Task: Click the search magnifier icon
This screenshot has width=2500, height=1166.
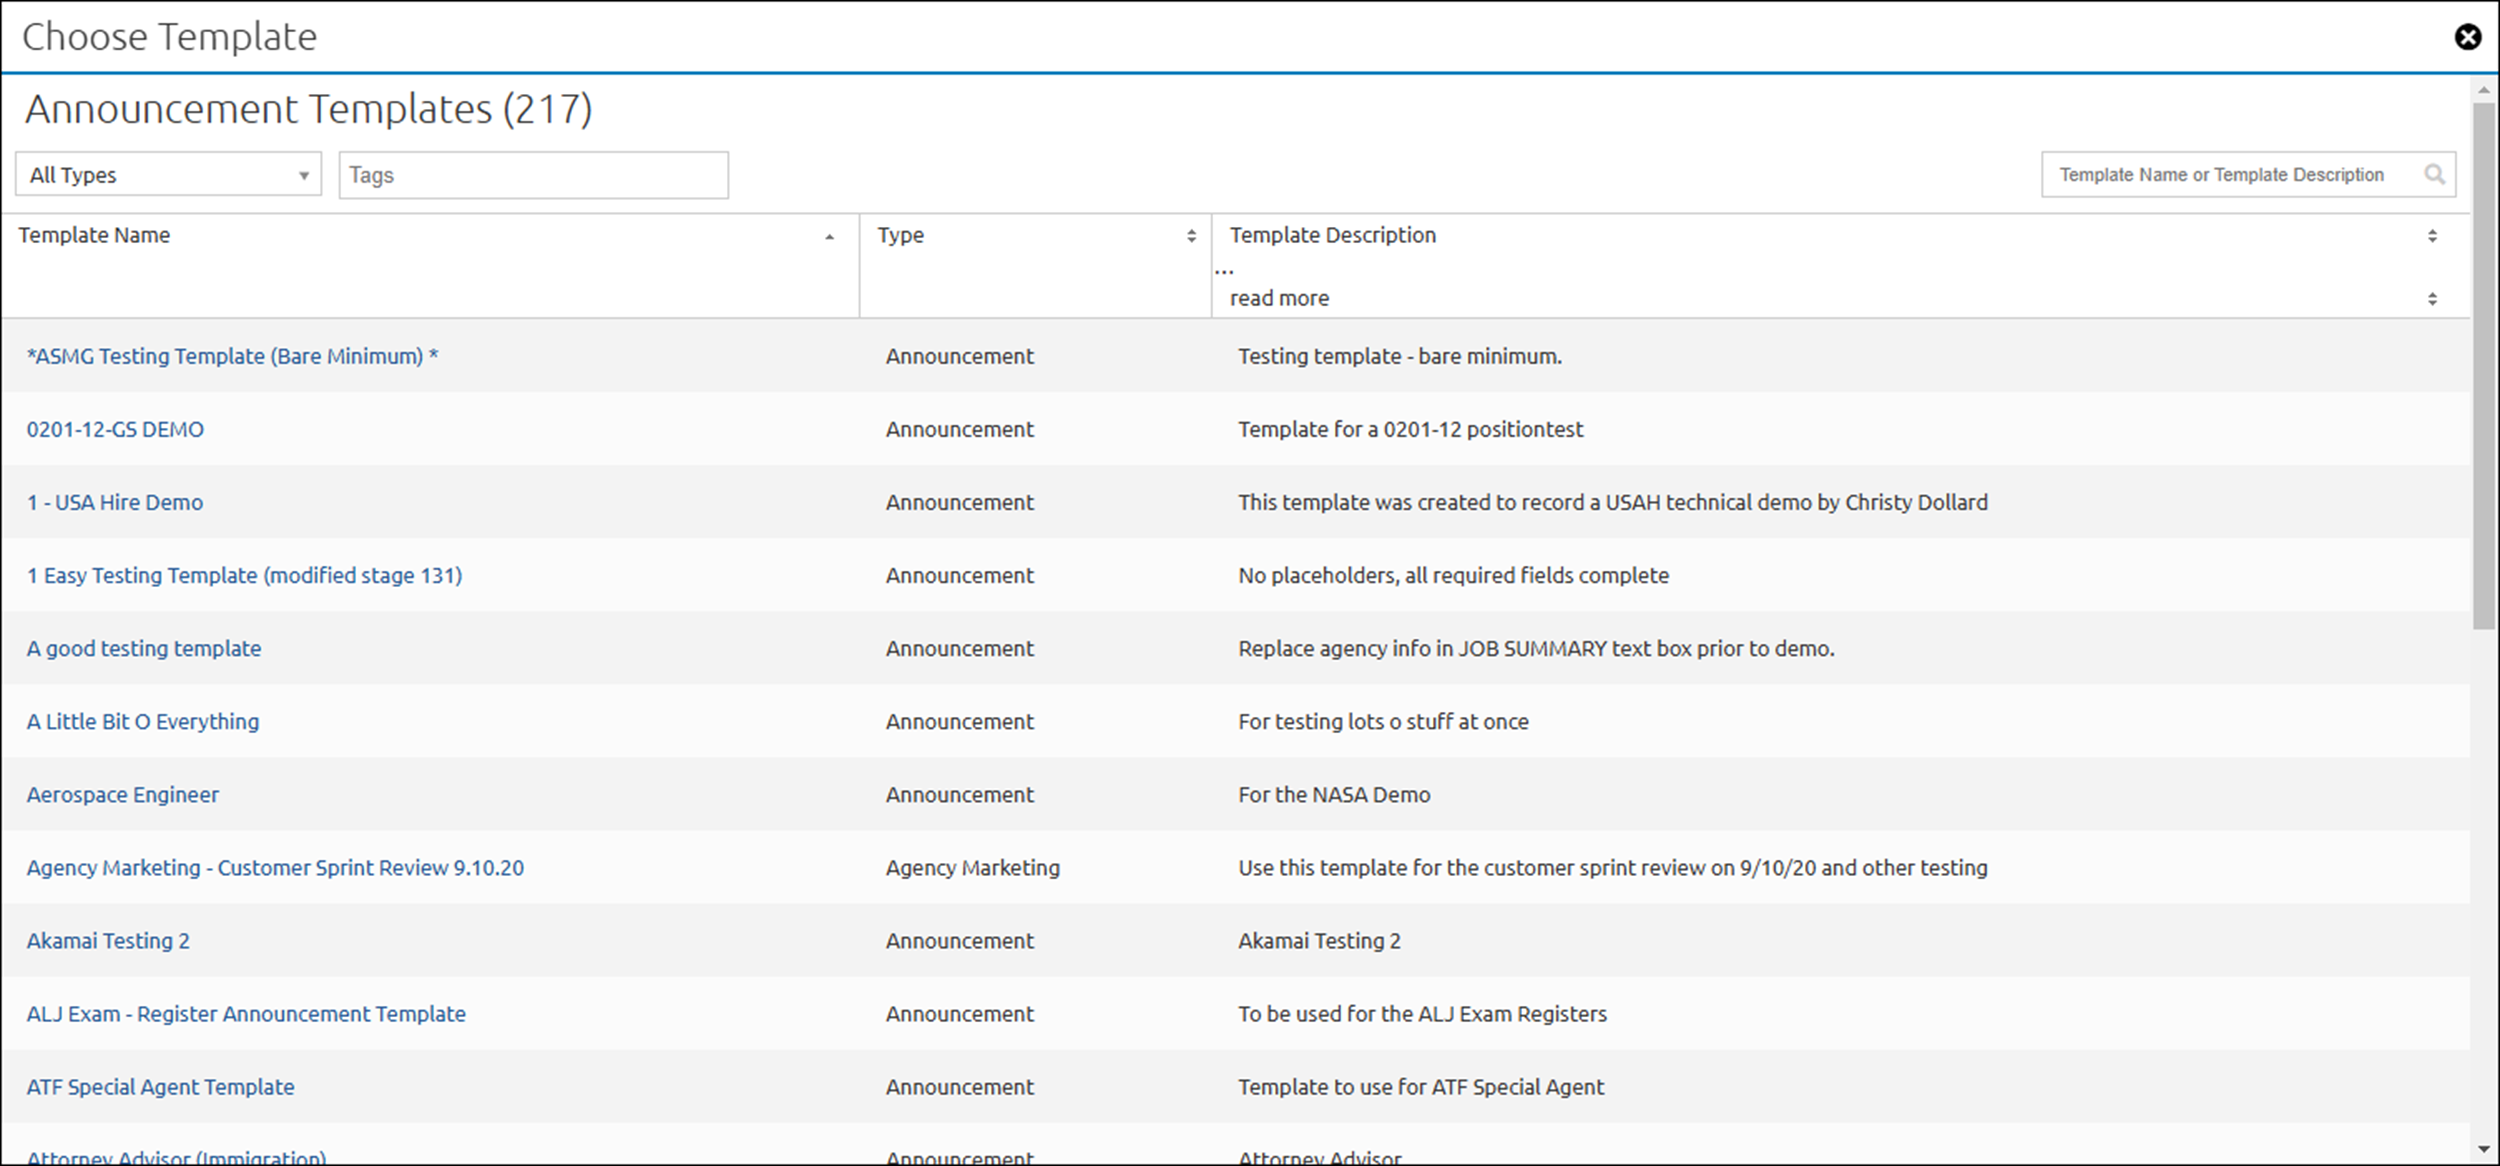Action: point(2434,175)
